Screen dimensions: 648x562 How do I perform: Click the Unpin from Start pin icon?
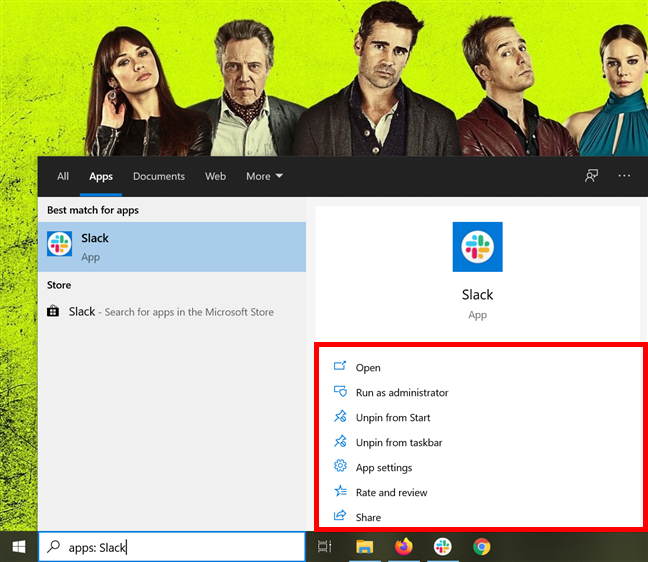point(340,416)
